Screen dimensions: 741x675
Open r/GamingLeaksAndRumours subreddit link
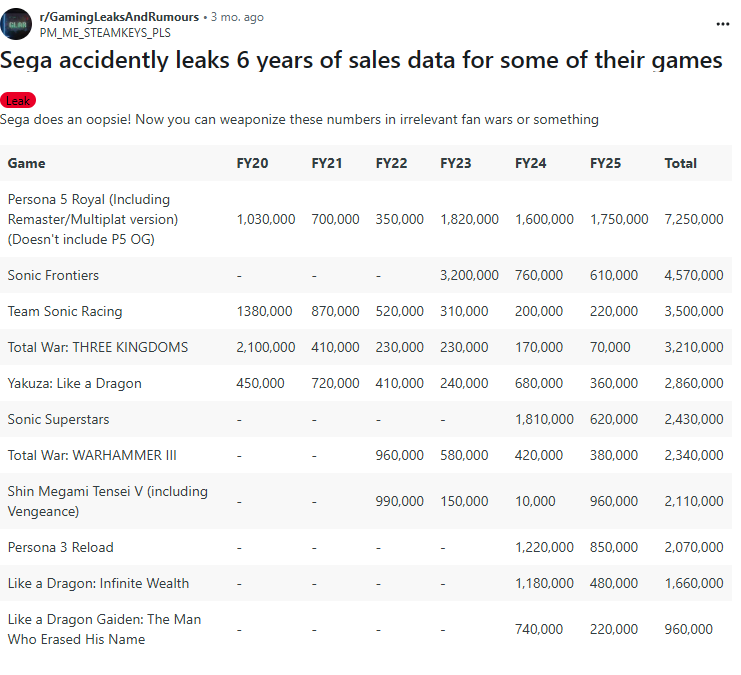pyautogui.click(x=120, y=17)
